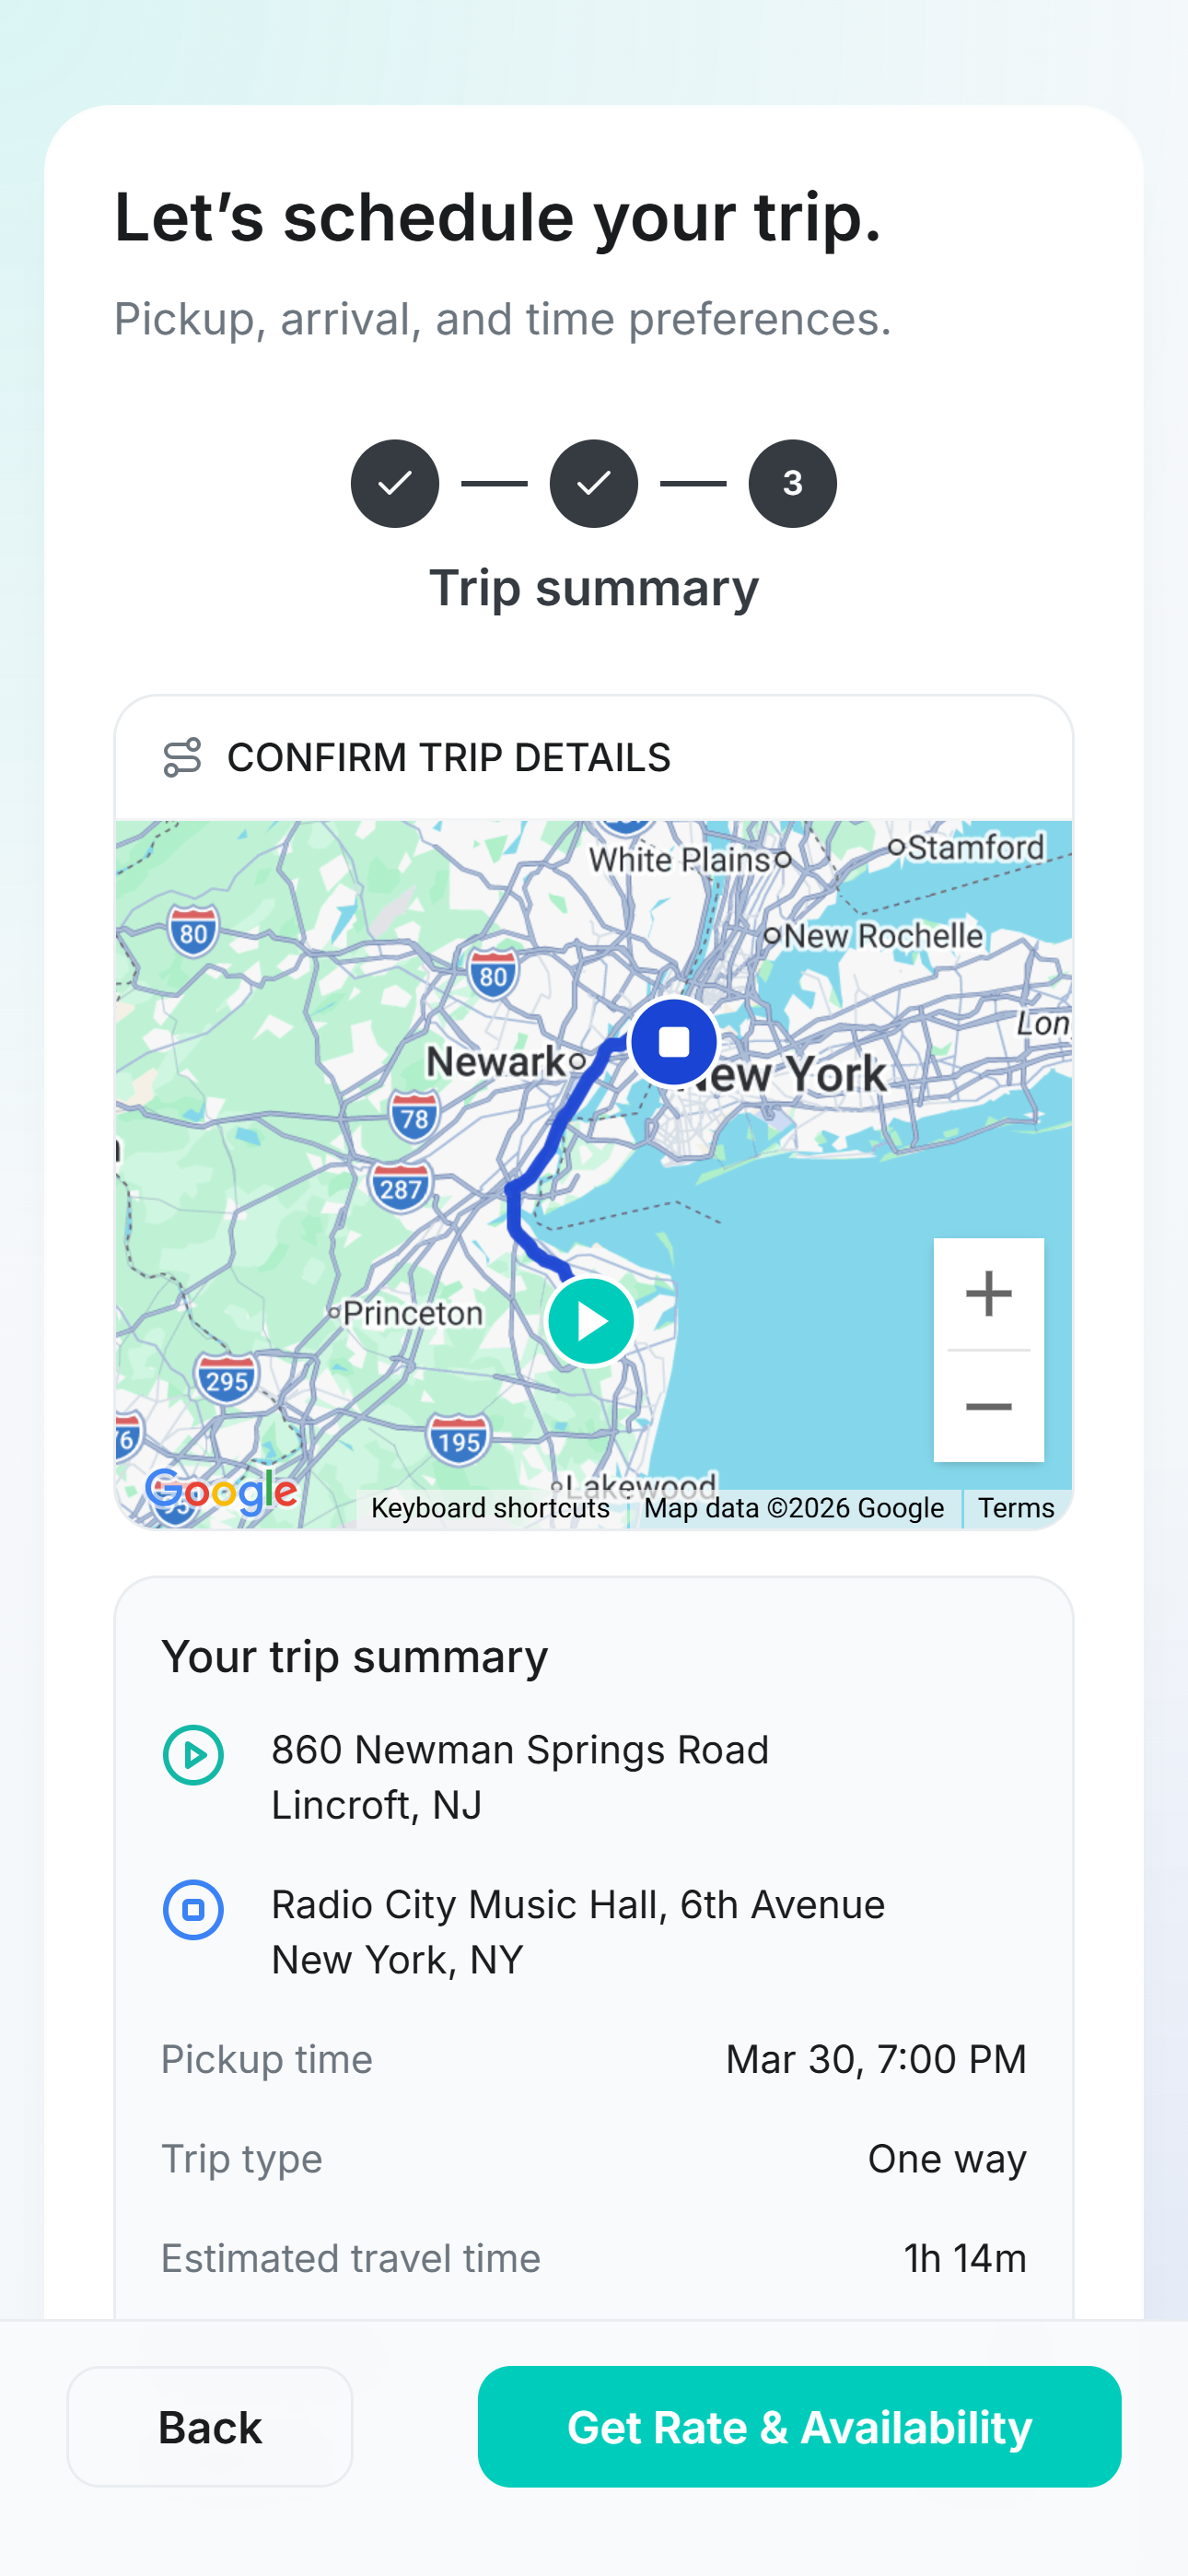This screenshot has width=1188, height=2576.
Task: Click the green pickup icon in trip summary
Action: (193, 1755)
